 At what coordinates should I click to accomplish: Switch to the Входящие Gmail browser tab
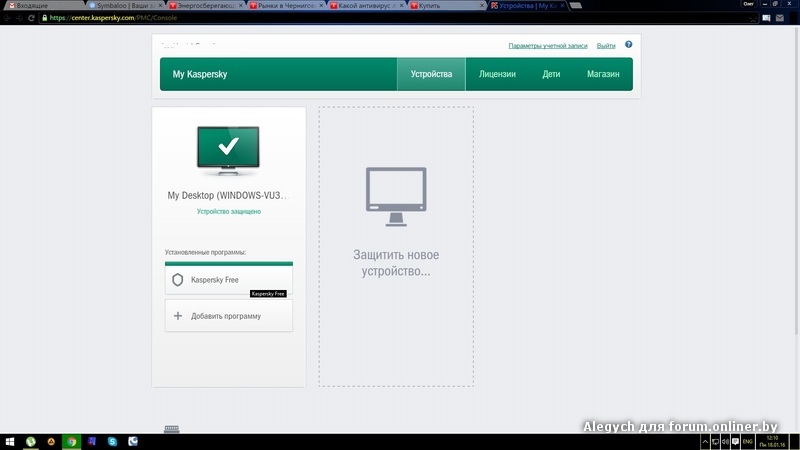43,6
